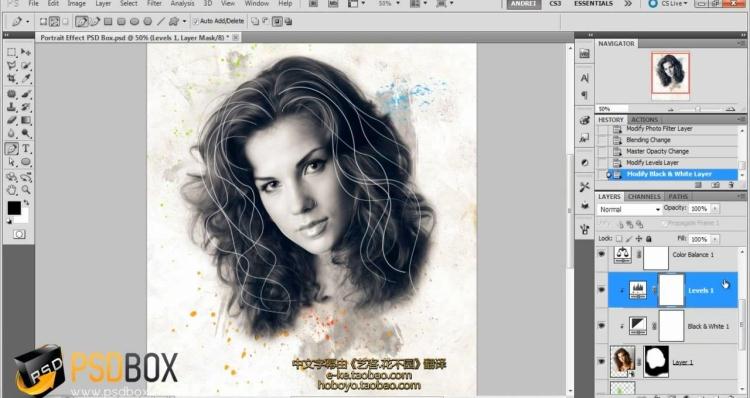Open the Filter menu

[154, 3]
